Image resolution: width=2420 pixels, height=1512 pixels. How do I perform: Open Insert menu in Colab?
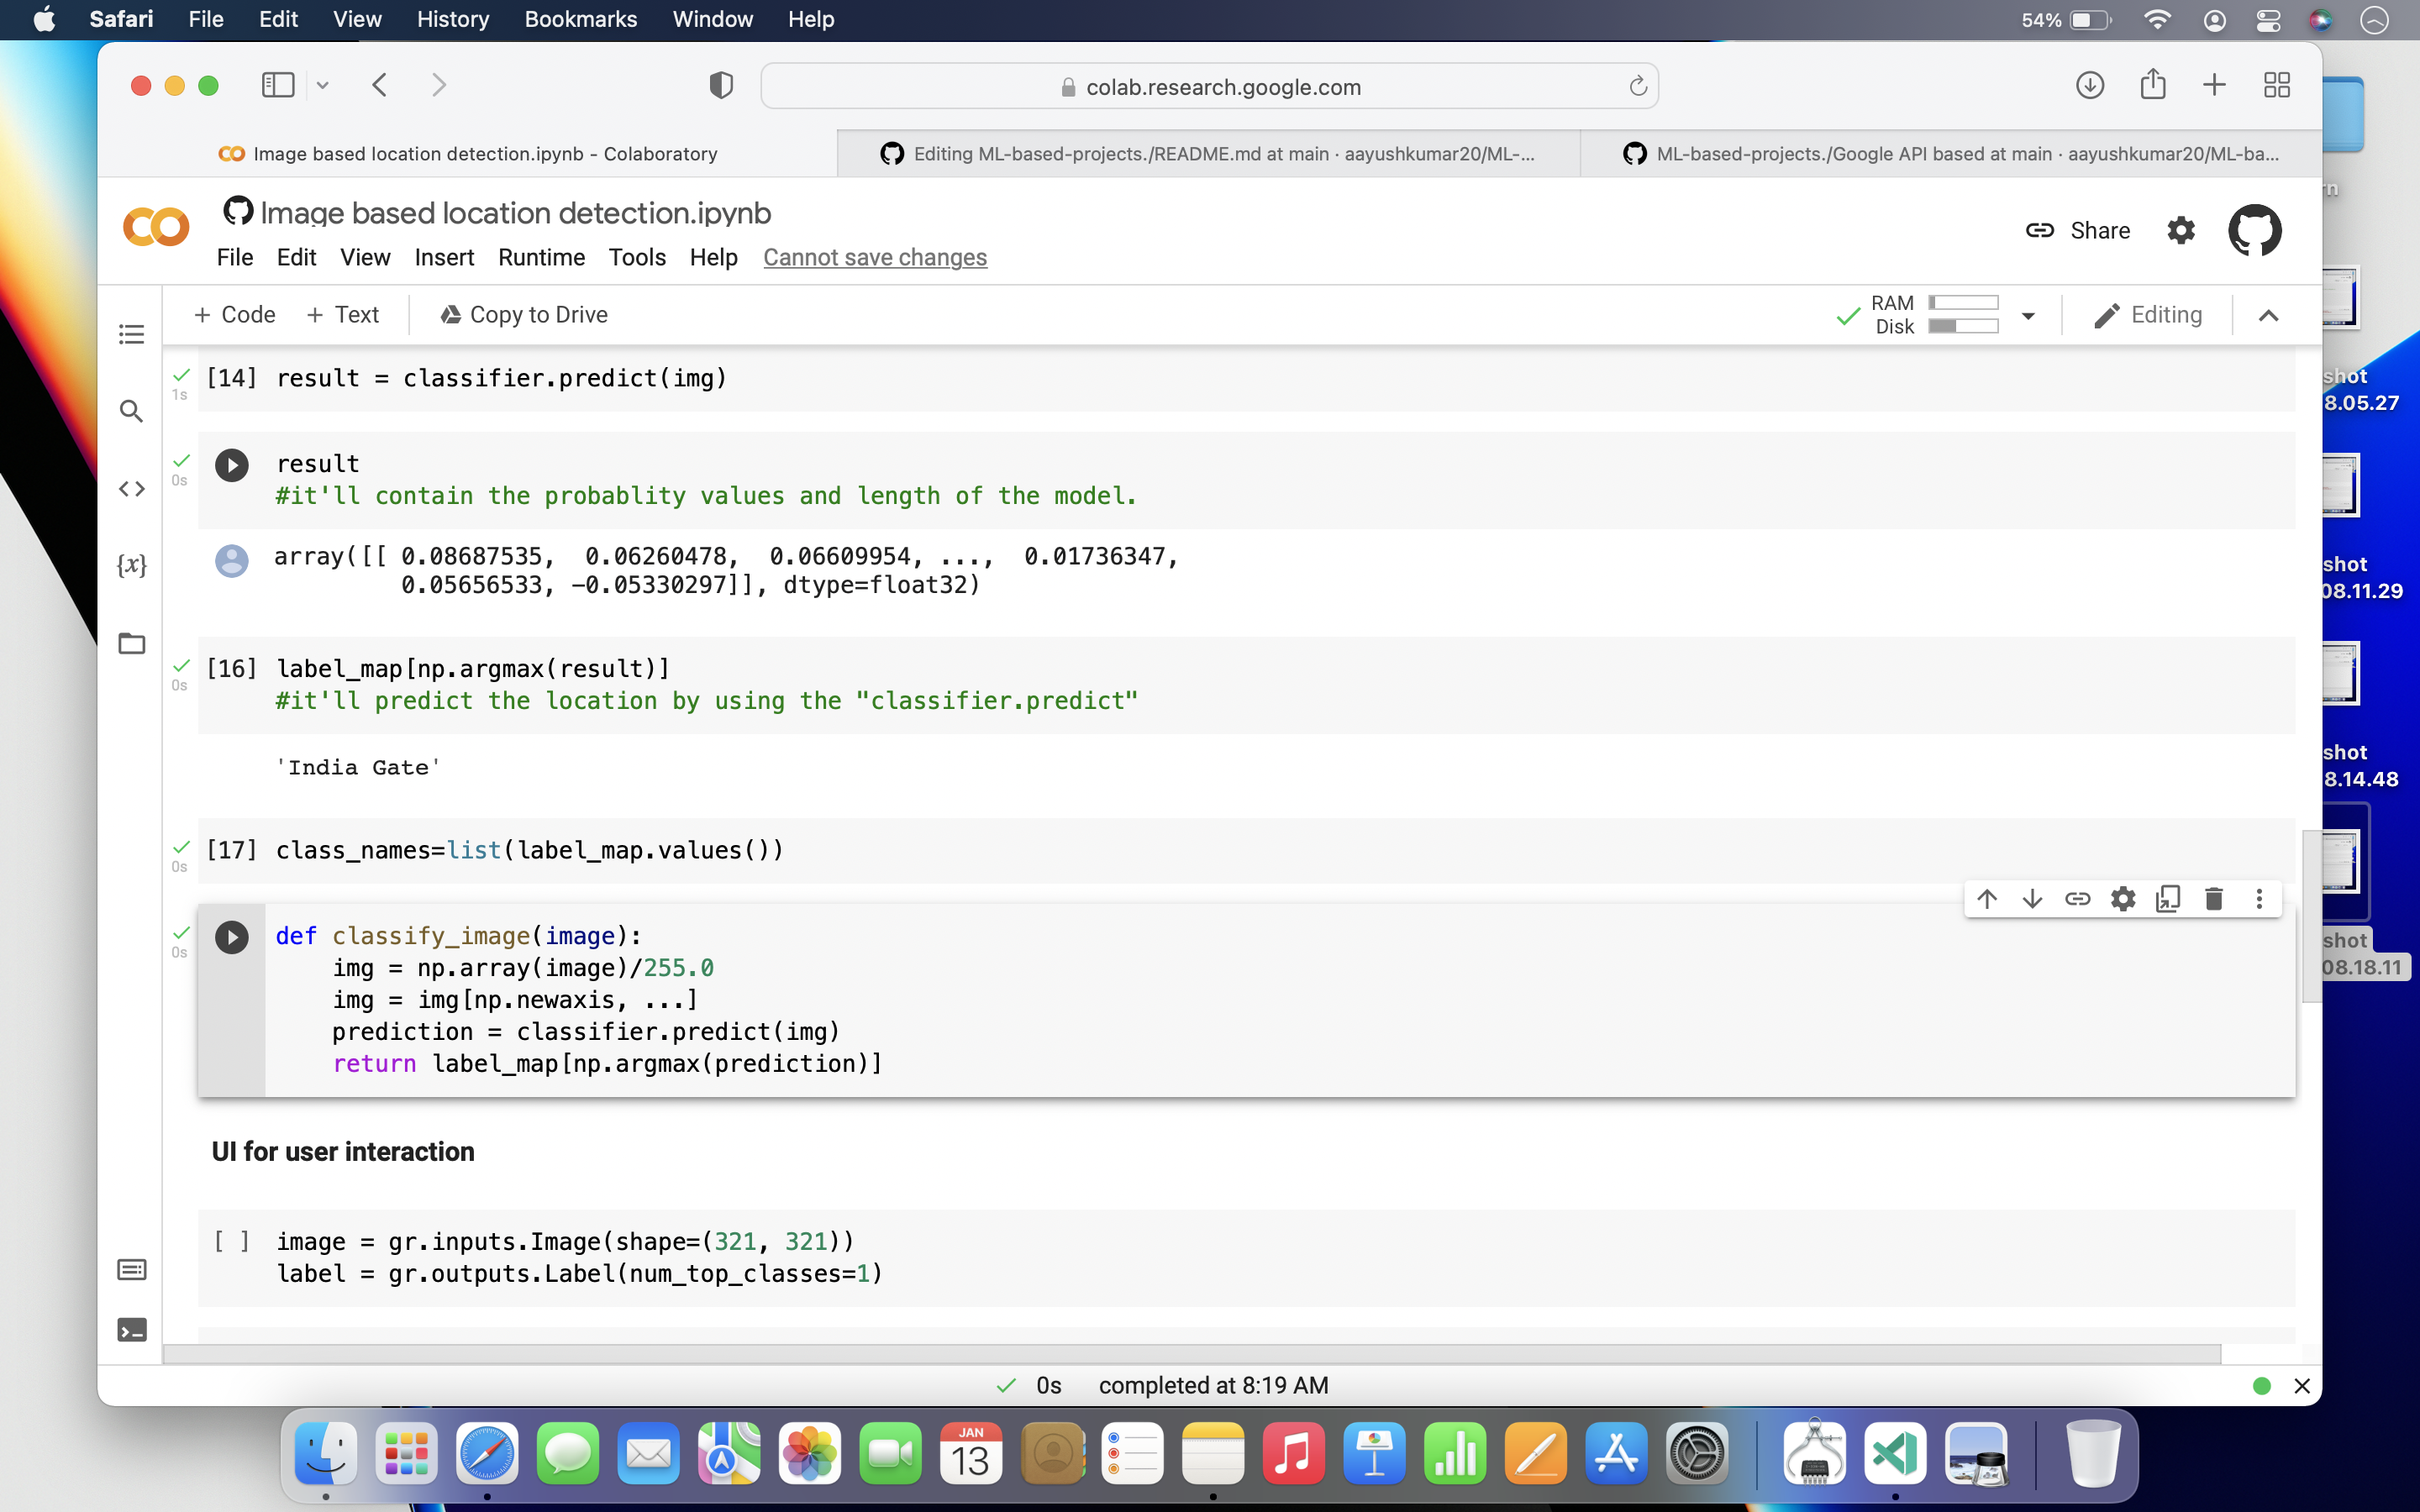click(x=444, y=257)
